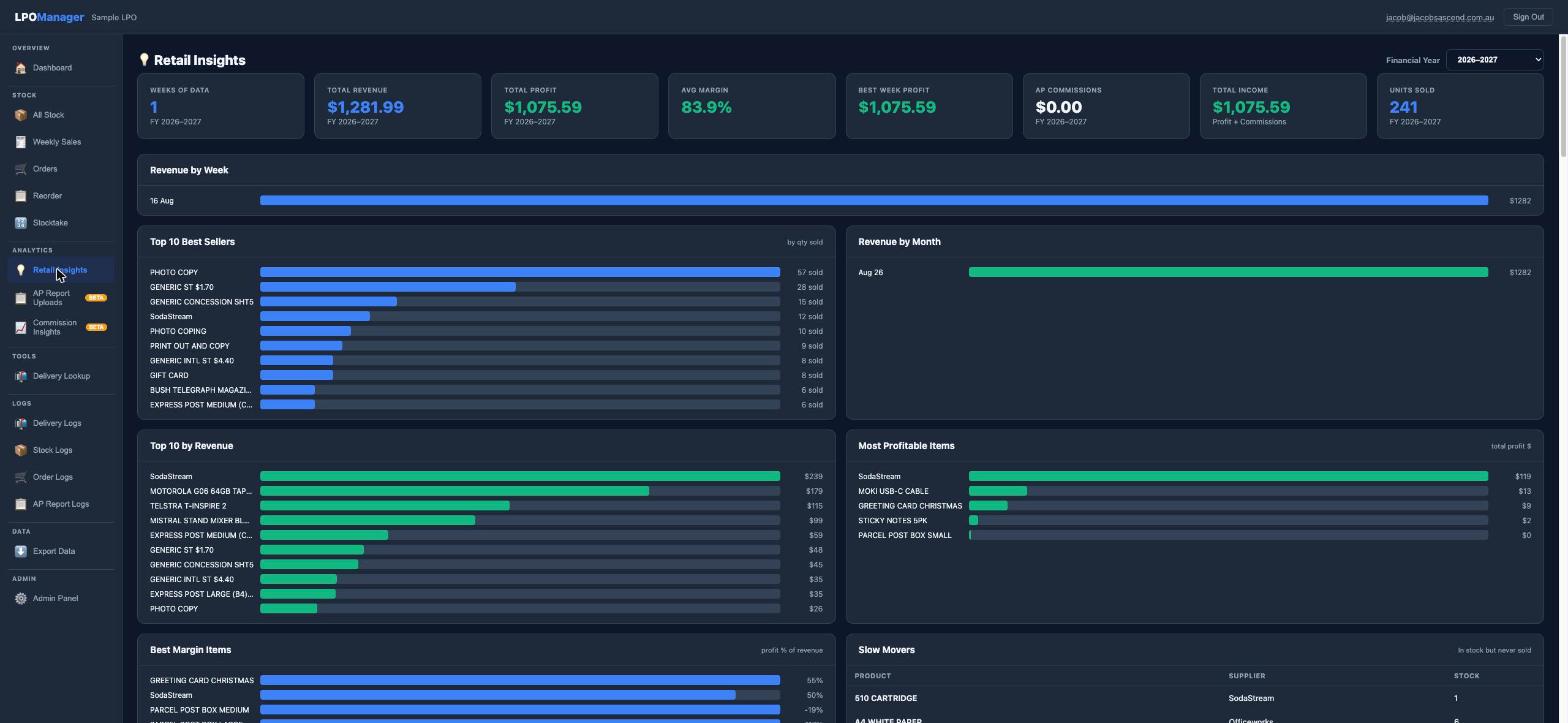Screen dimensions: 1568x723
Task: Click the Stocktake icon
Action: coord(20,223)
